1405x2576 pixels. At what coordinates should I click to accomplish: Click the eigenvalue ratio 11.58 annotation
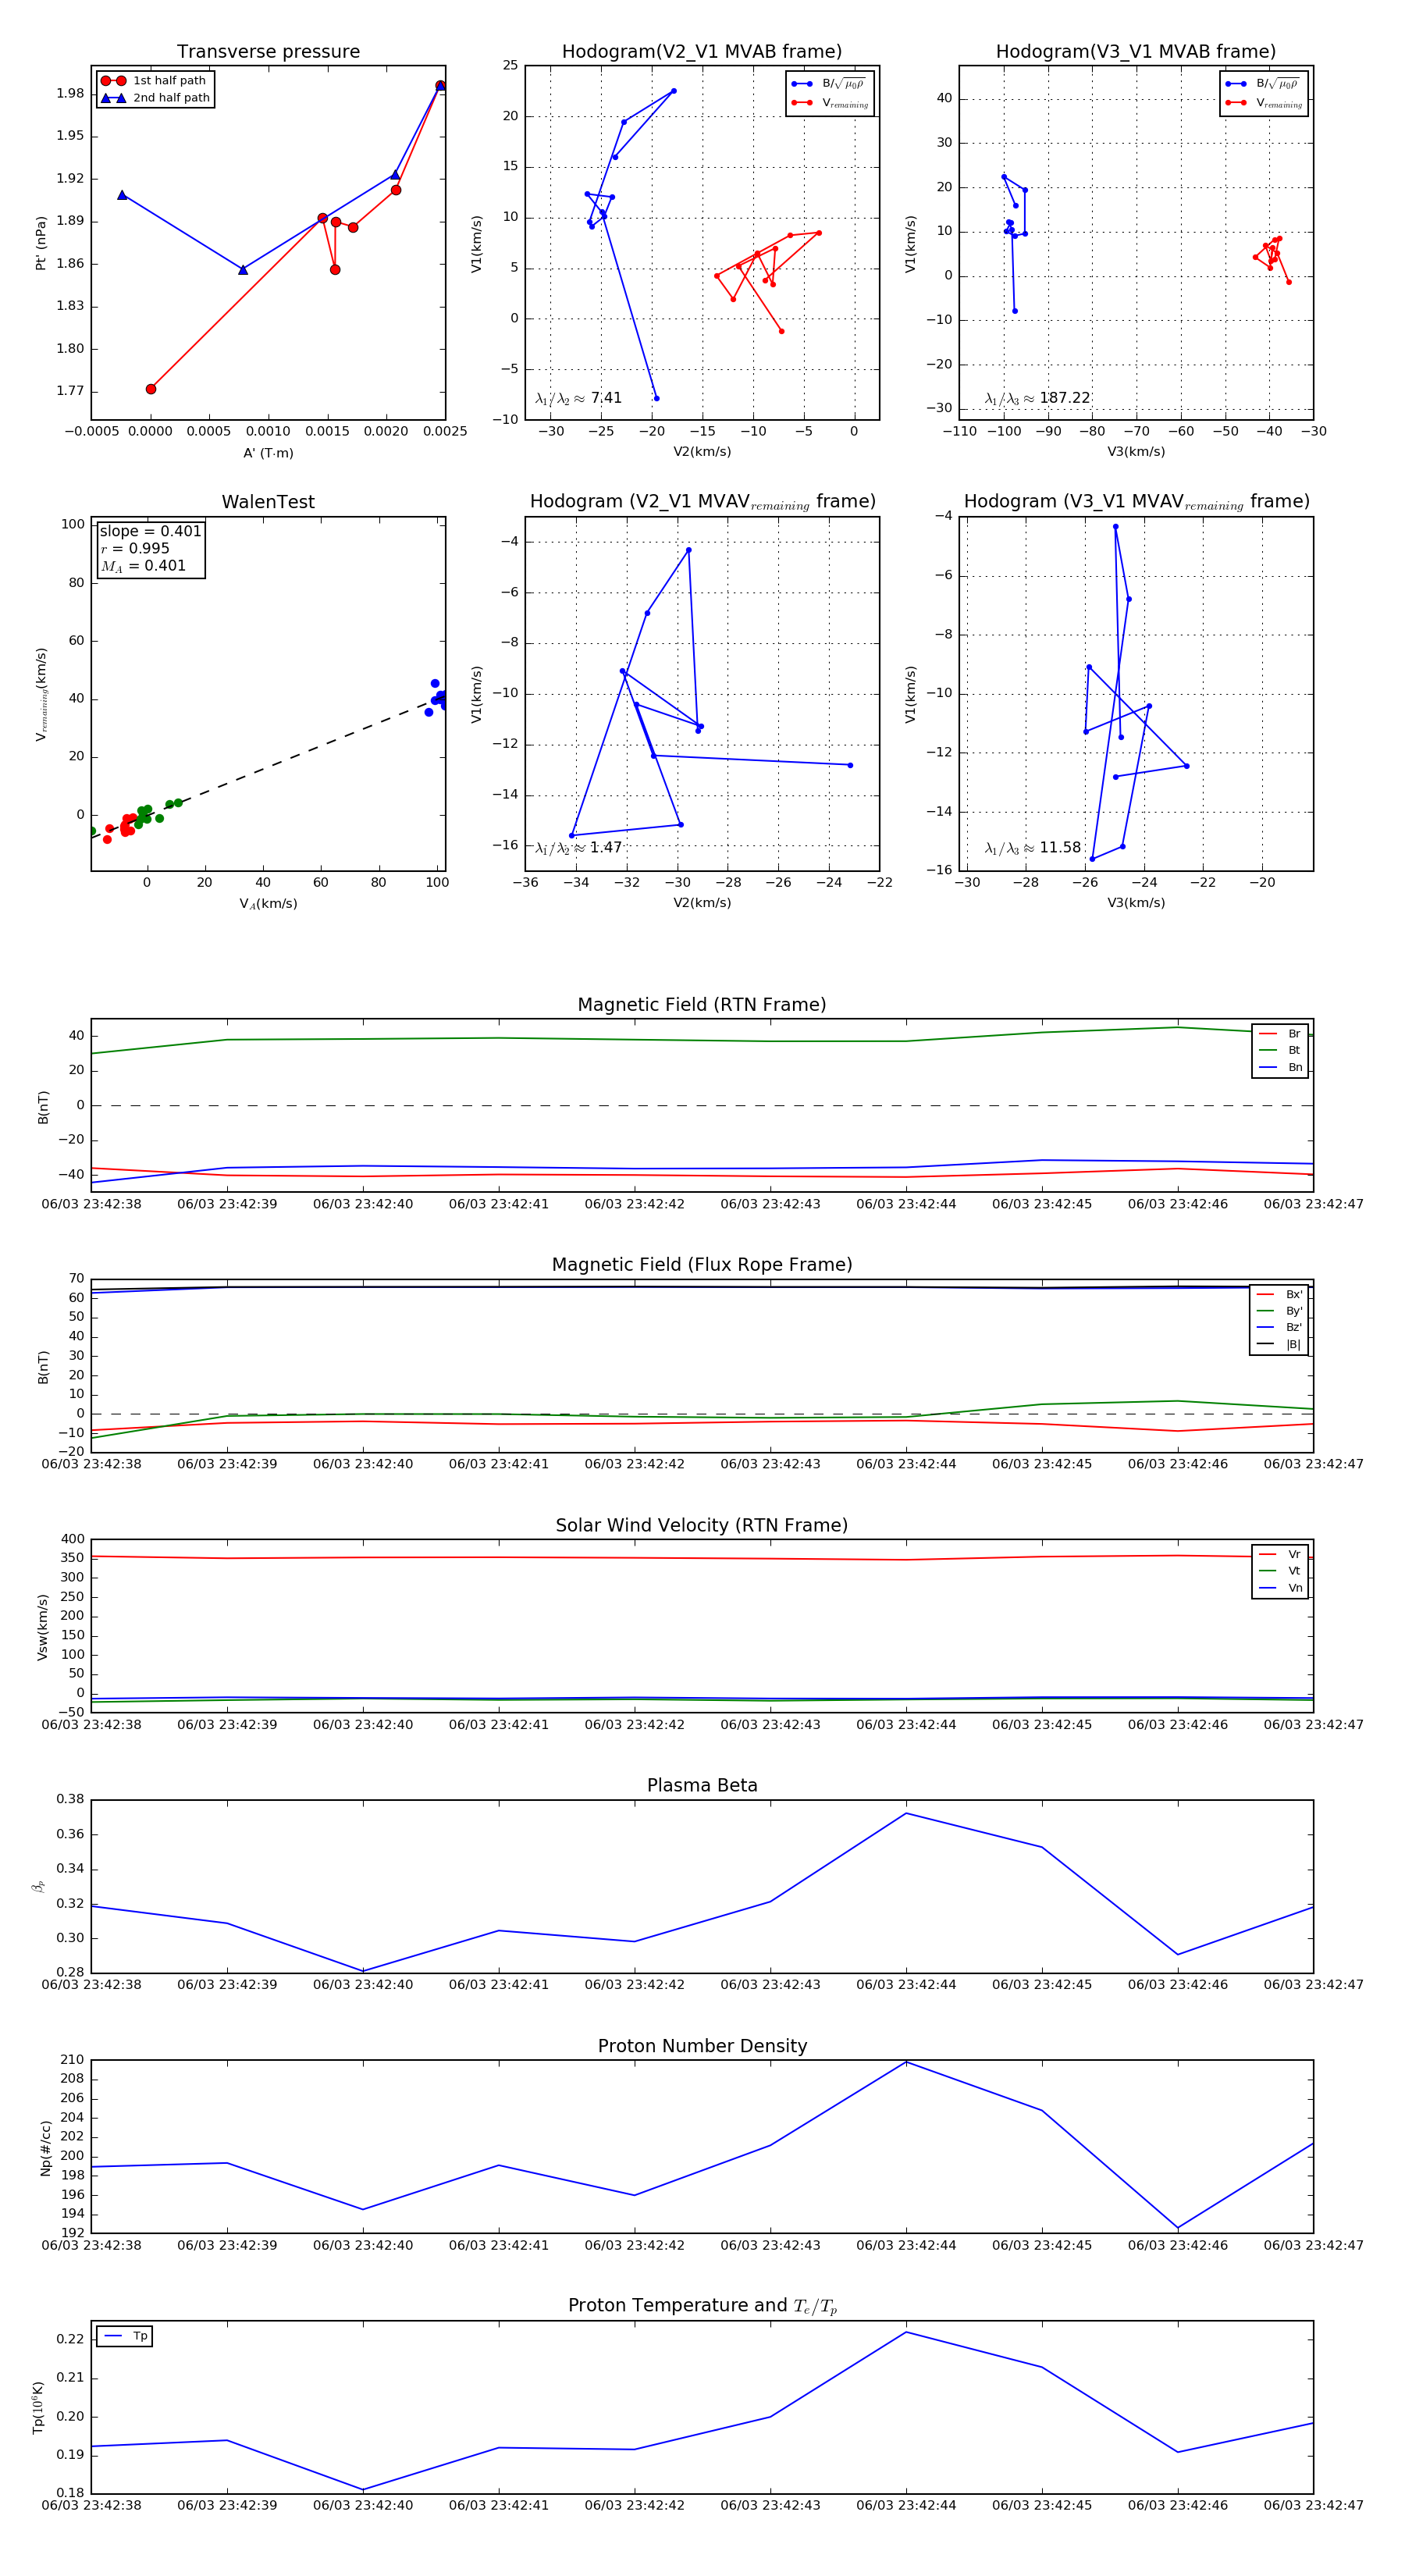[1033, 848]
